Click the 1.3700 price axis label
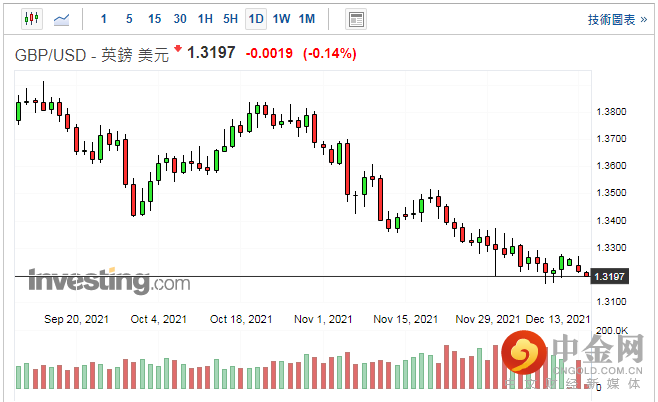This screenshot has height=402, width=658. (x=611, y=138)
